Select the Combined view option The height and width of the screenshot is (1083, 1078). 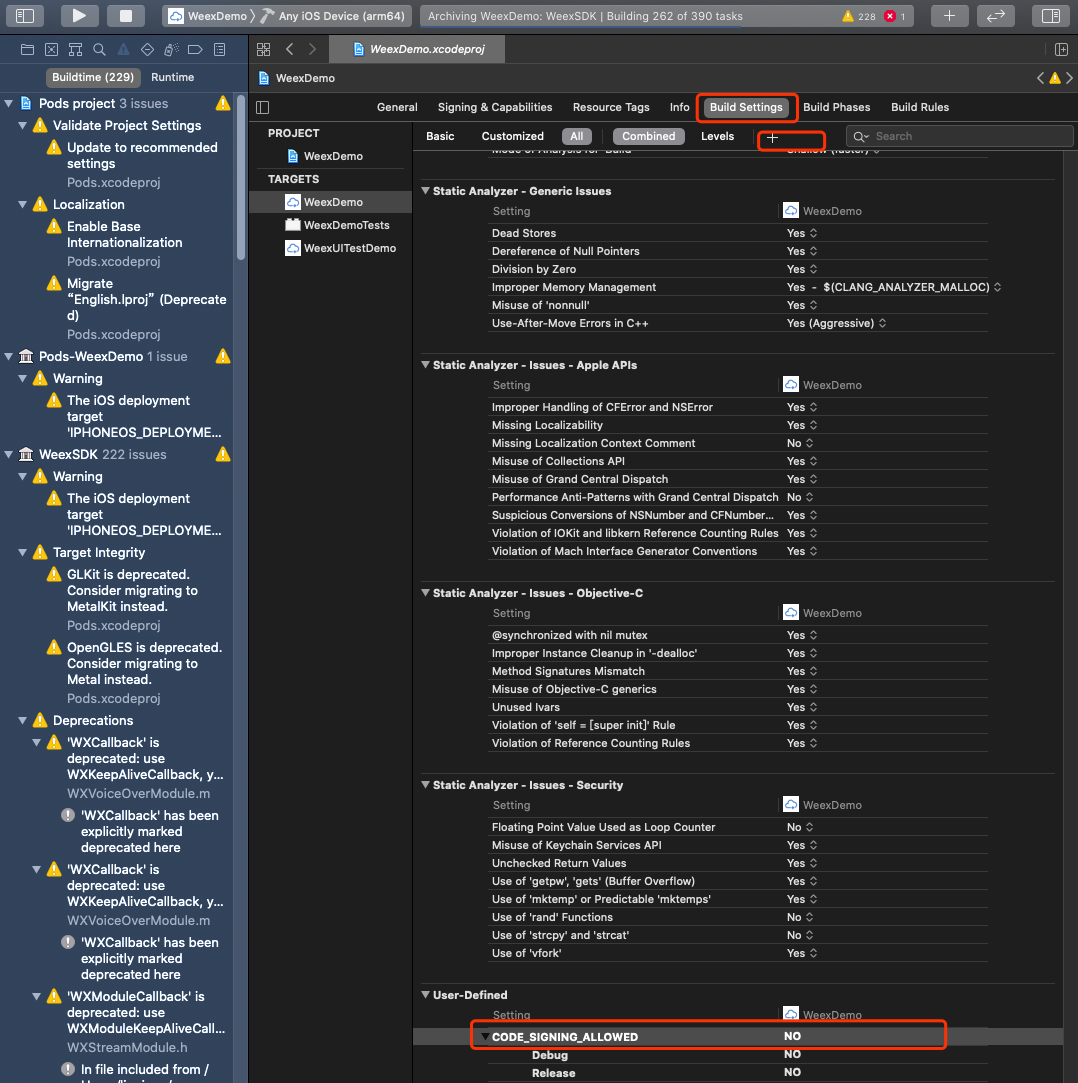(648, 136)
